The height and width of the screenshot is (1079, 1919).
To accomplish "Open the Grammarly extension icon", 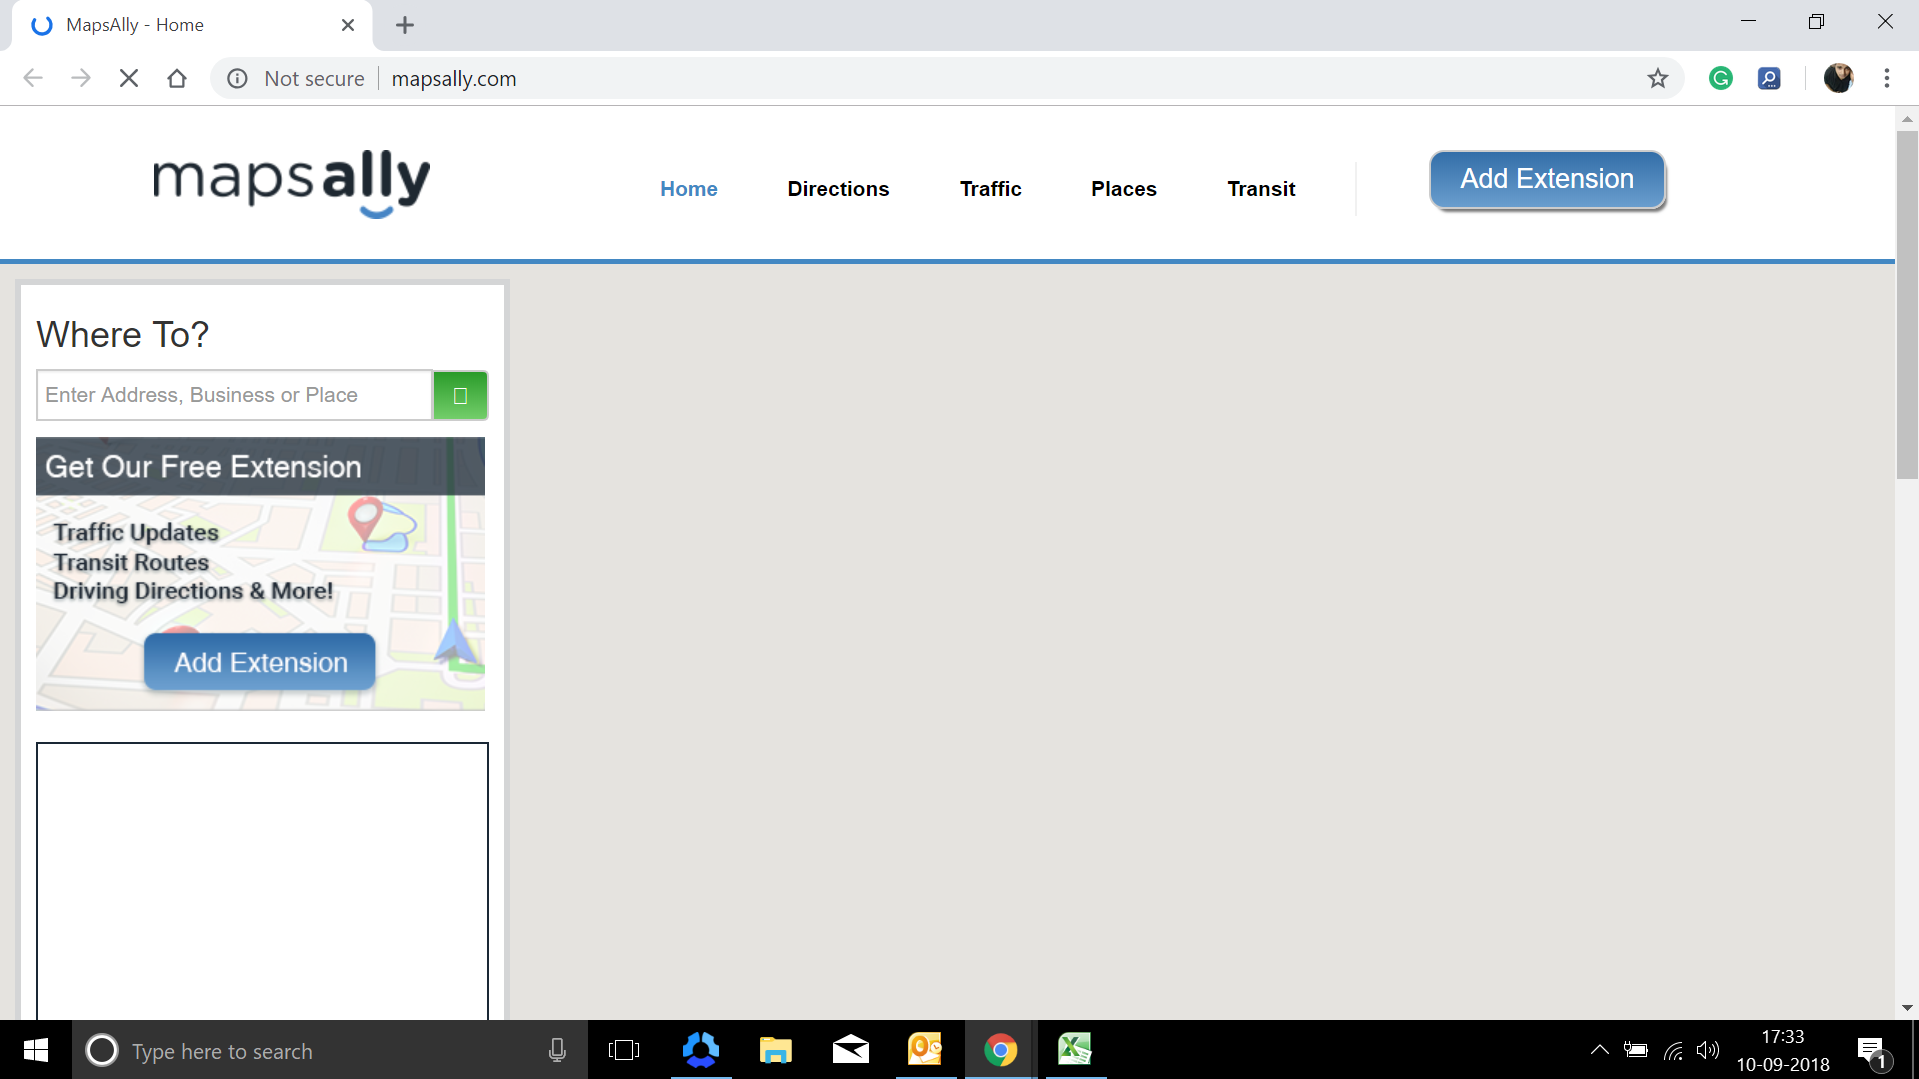I will pyautogui.click(x=1720, y=79).
